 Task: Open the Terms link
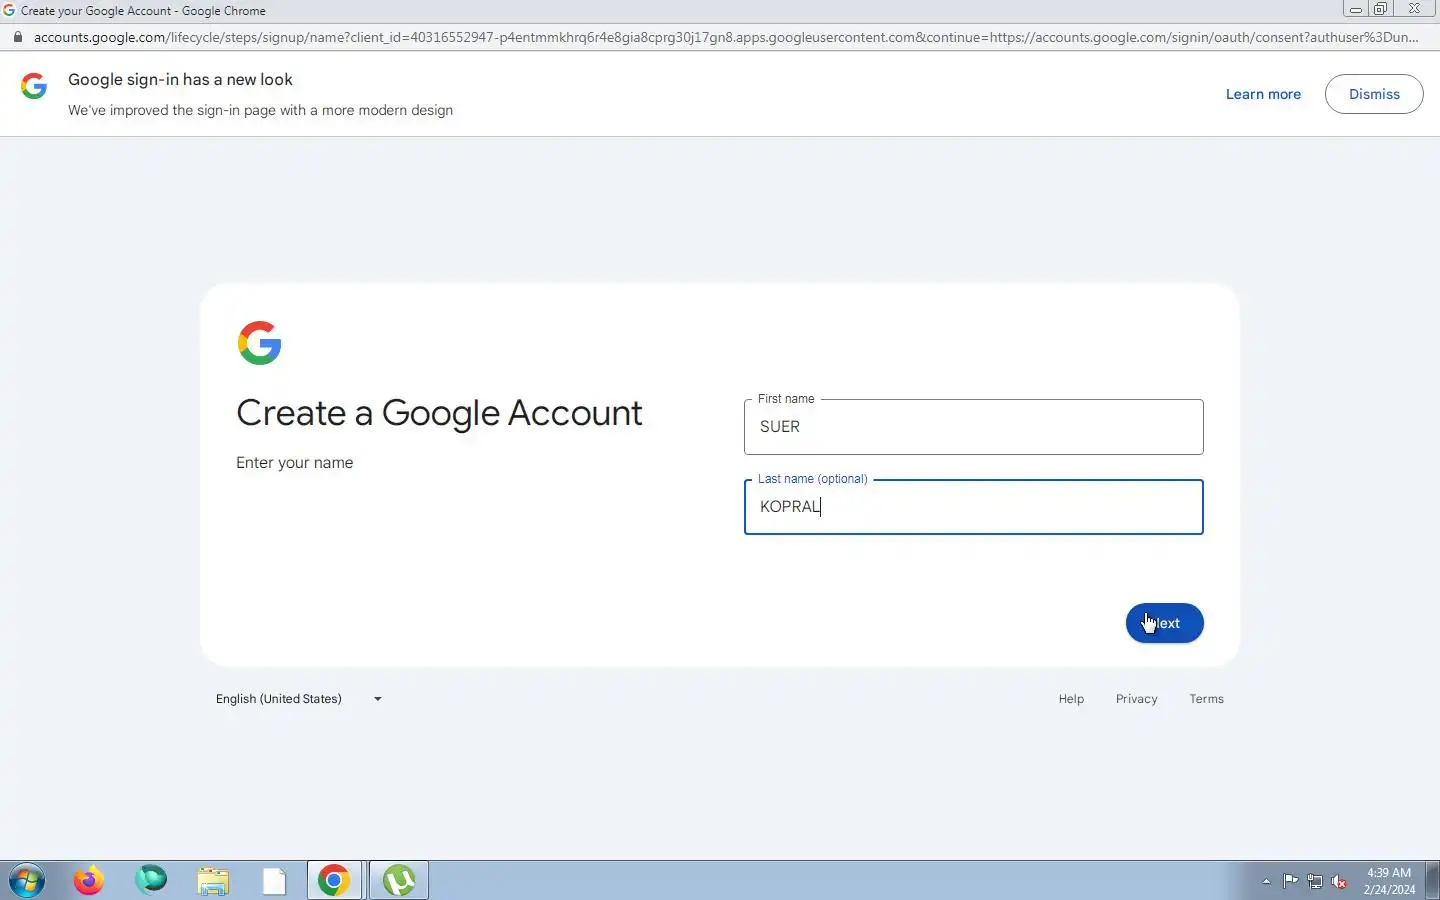coord(1206,699)
